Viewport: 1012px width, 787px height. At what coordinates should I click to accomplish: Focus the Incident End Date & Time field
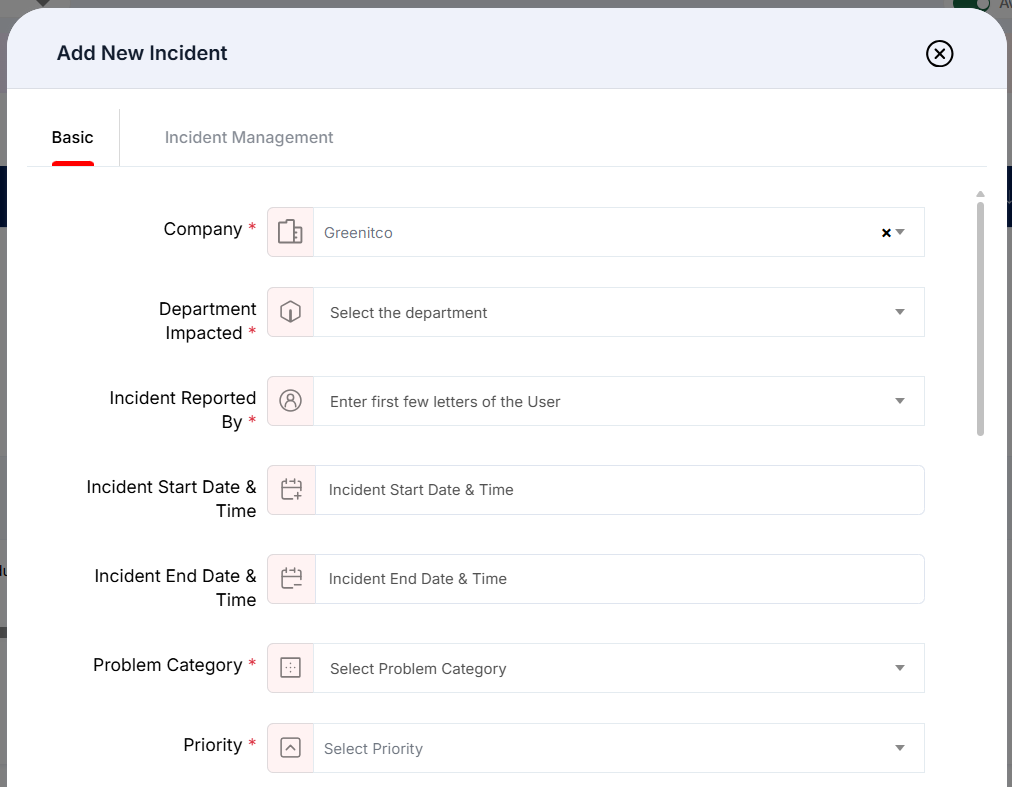click(620, 579)
